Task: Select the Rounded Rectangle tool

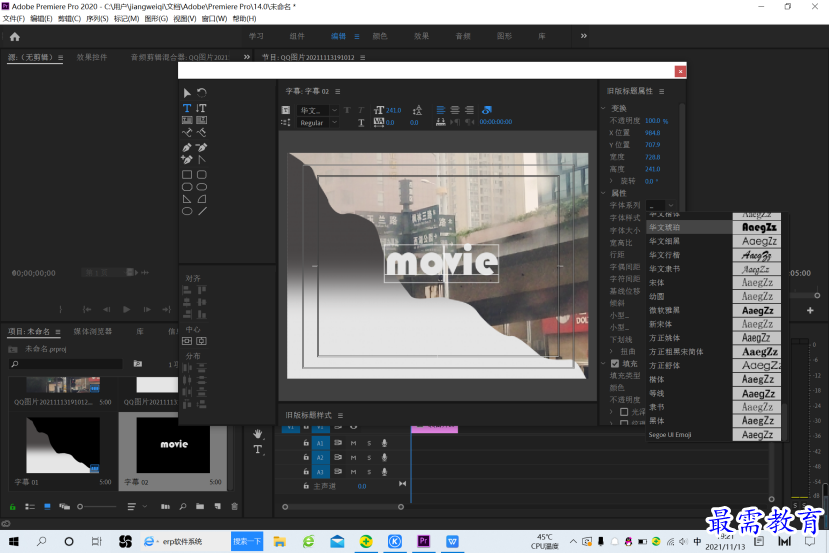Action: [202, 174]
